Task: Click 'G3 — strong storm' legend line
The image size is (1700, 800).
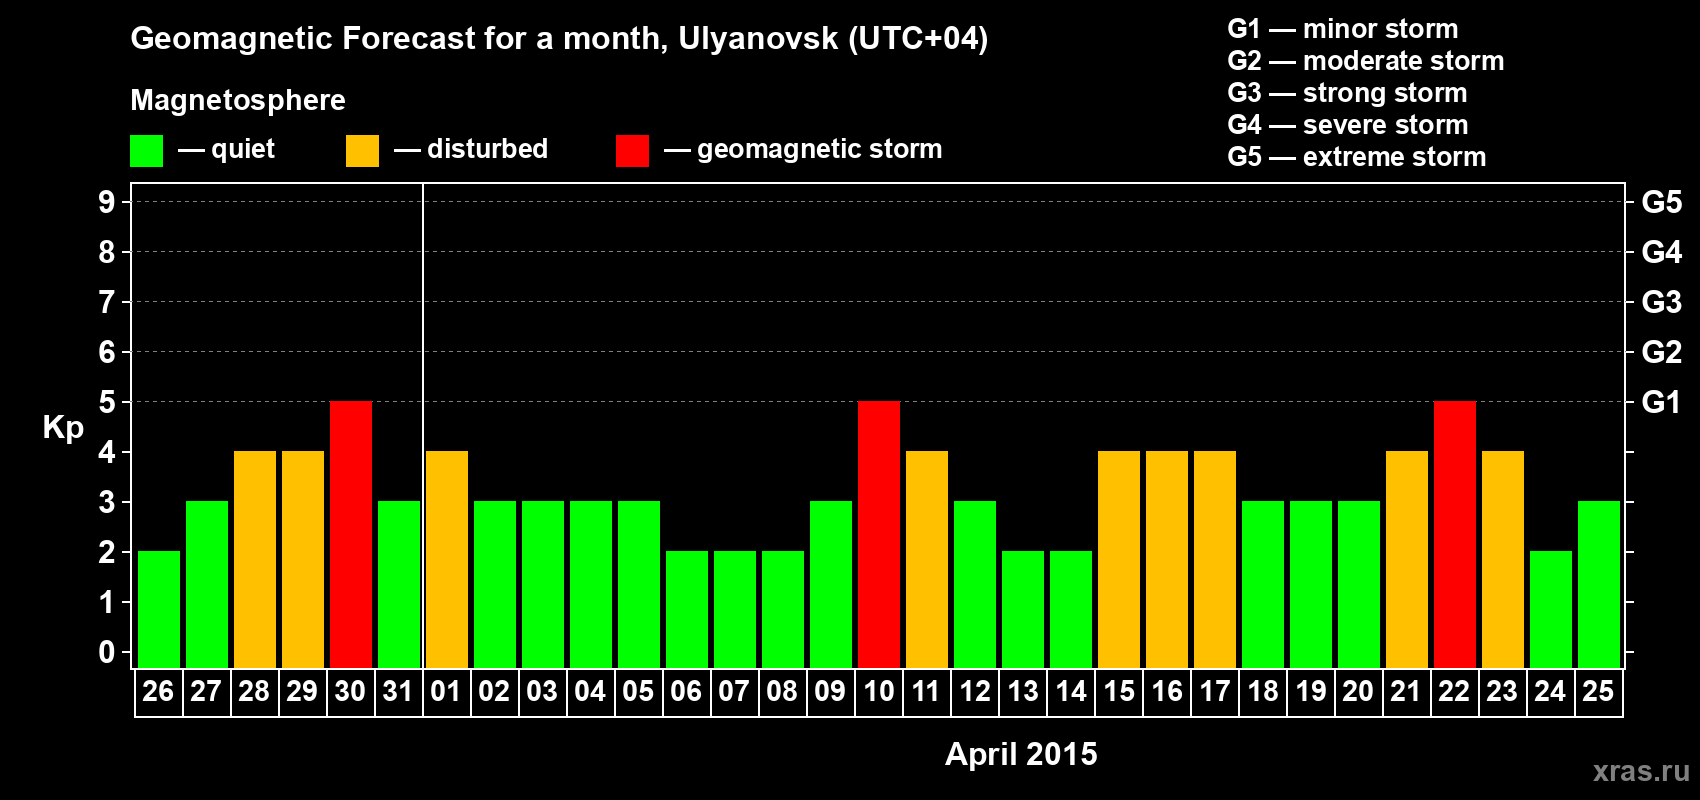Action: pyautogui.click(x=1347, y=93)
